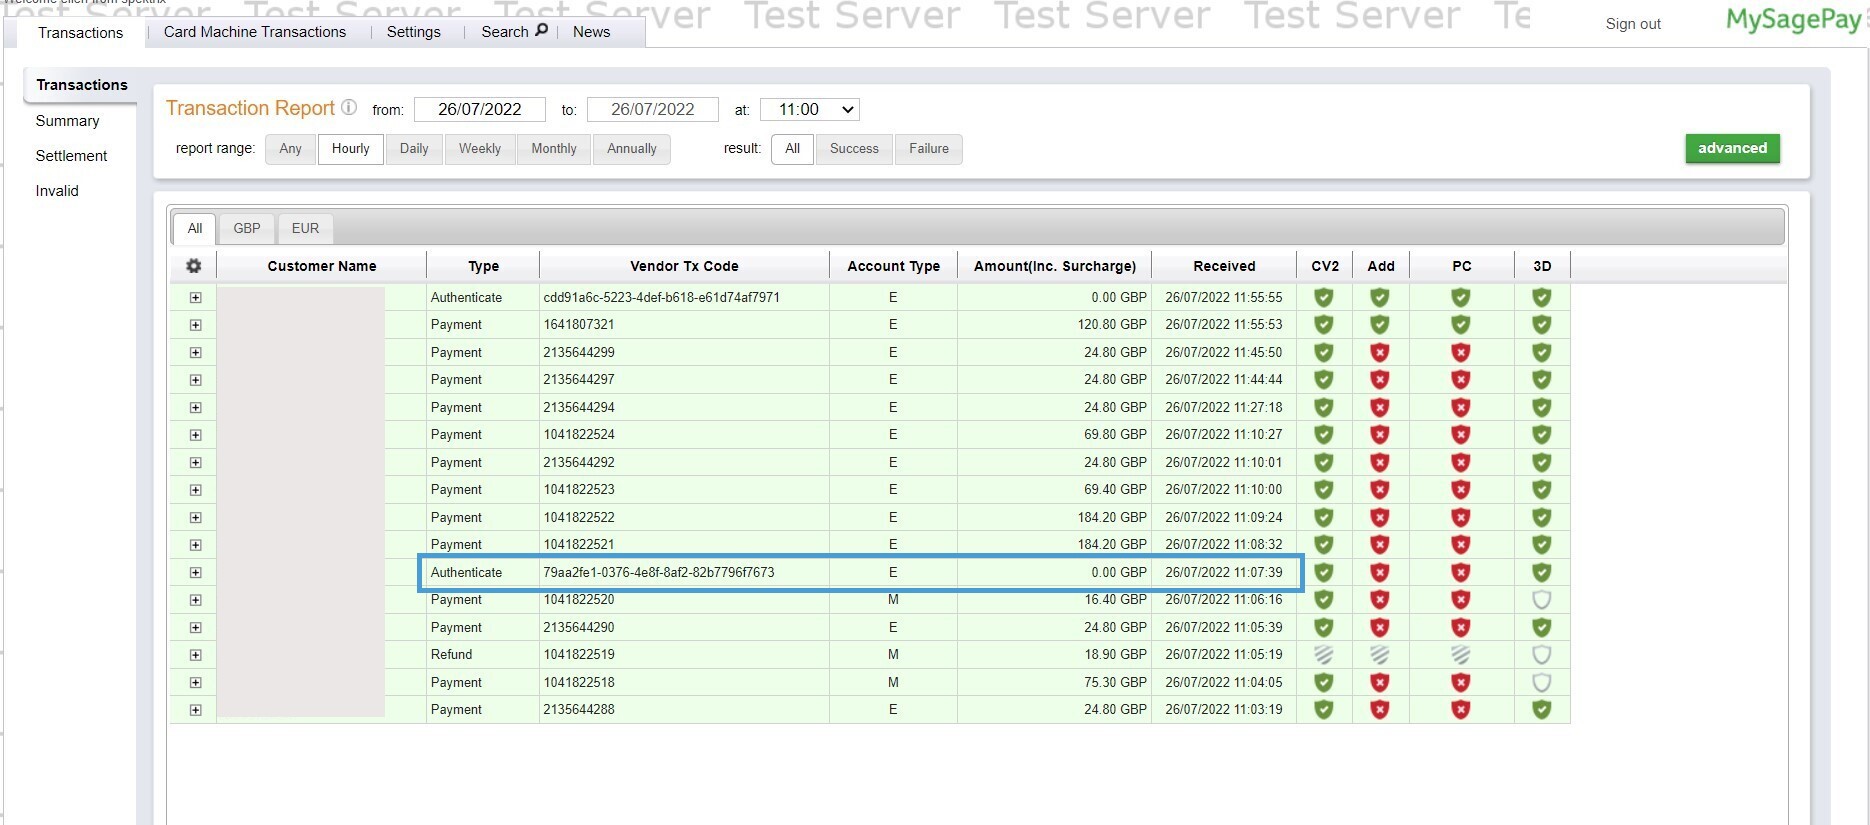This screenshot has height=825, width=1870.
Task: Click Sign out link
Action: (1633, 24)
